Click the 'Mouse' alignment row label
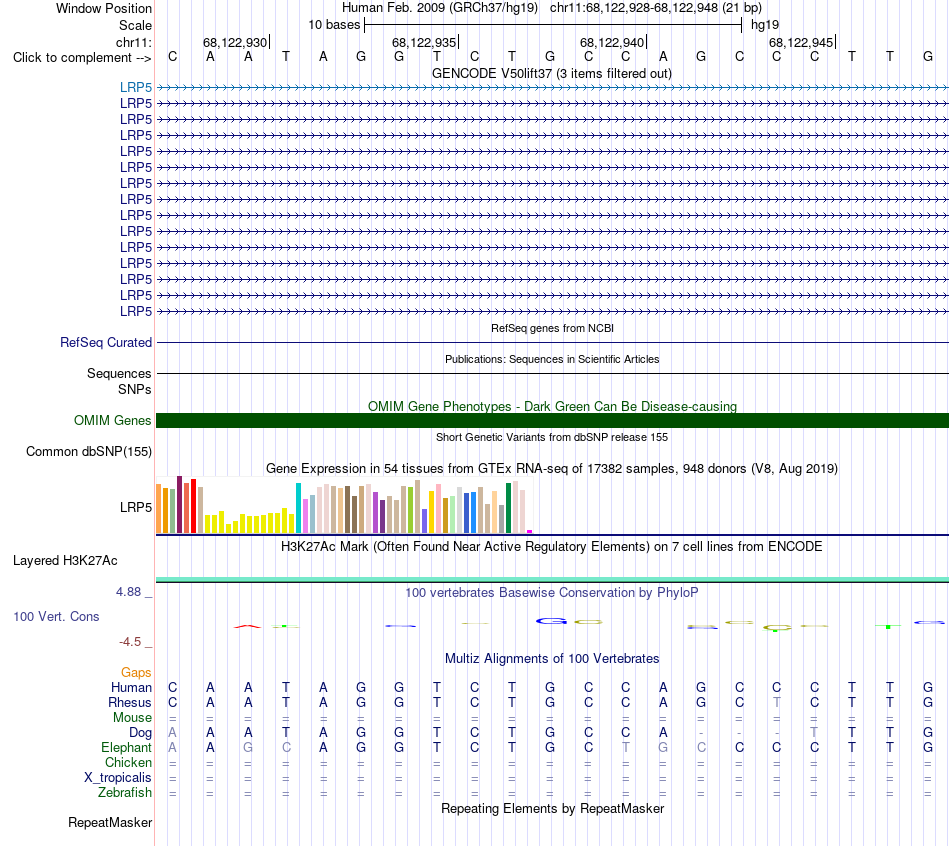The height and width of the screenshot is (846, 950). click(132, 718)
